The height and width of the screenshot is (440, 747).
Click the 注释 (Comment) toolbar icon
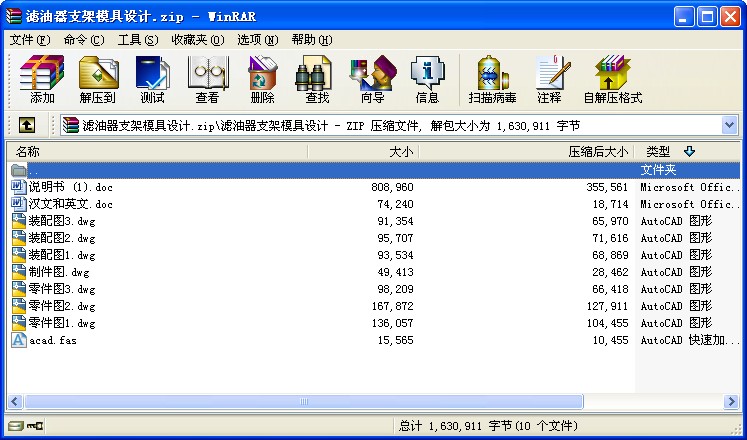(x=553, y=73)
